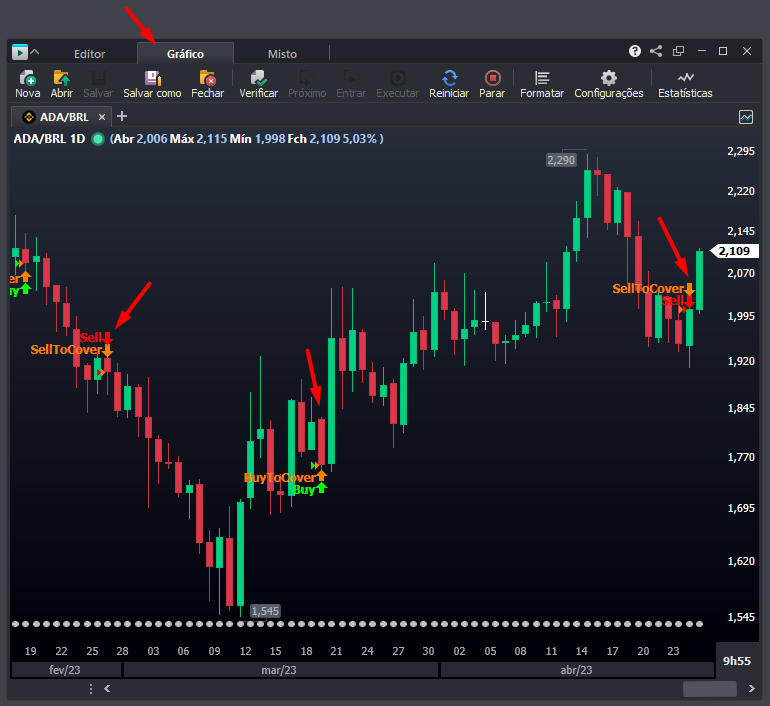Run the Verificar check icon
The height and width of the screenshot is (706, 770).
click(258, 78)
